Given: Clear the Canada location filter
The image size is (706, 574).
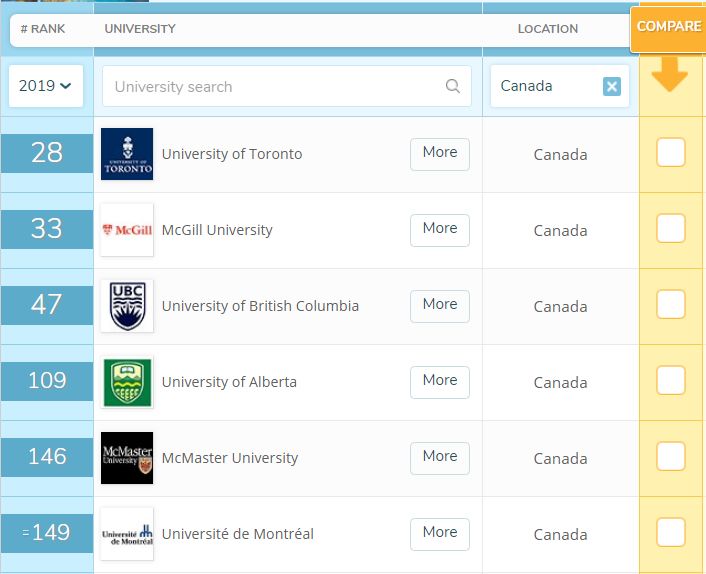Looking at the screenshot, I should (x=612, y=86).
